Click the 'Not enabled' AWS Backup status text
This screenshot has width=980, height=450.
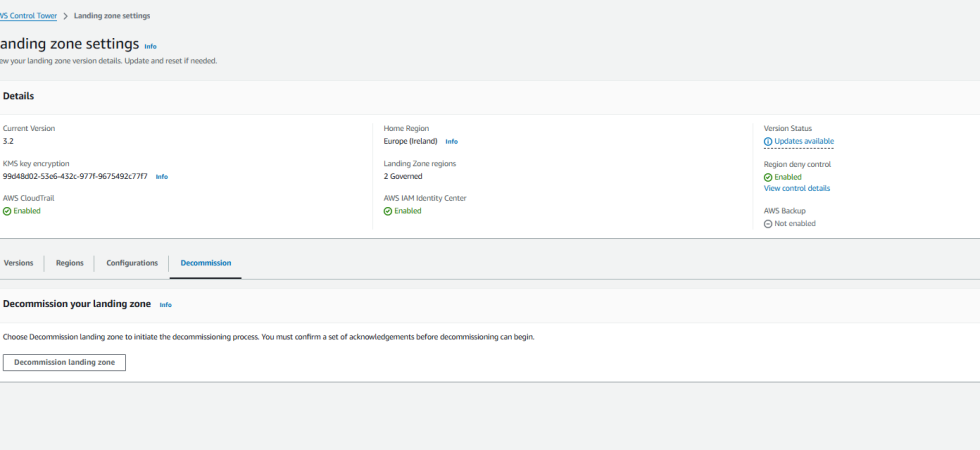point(795,224)
